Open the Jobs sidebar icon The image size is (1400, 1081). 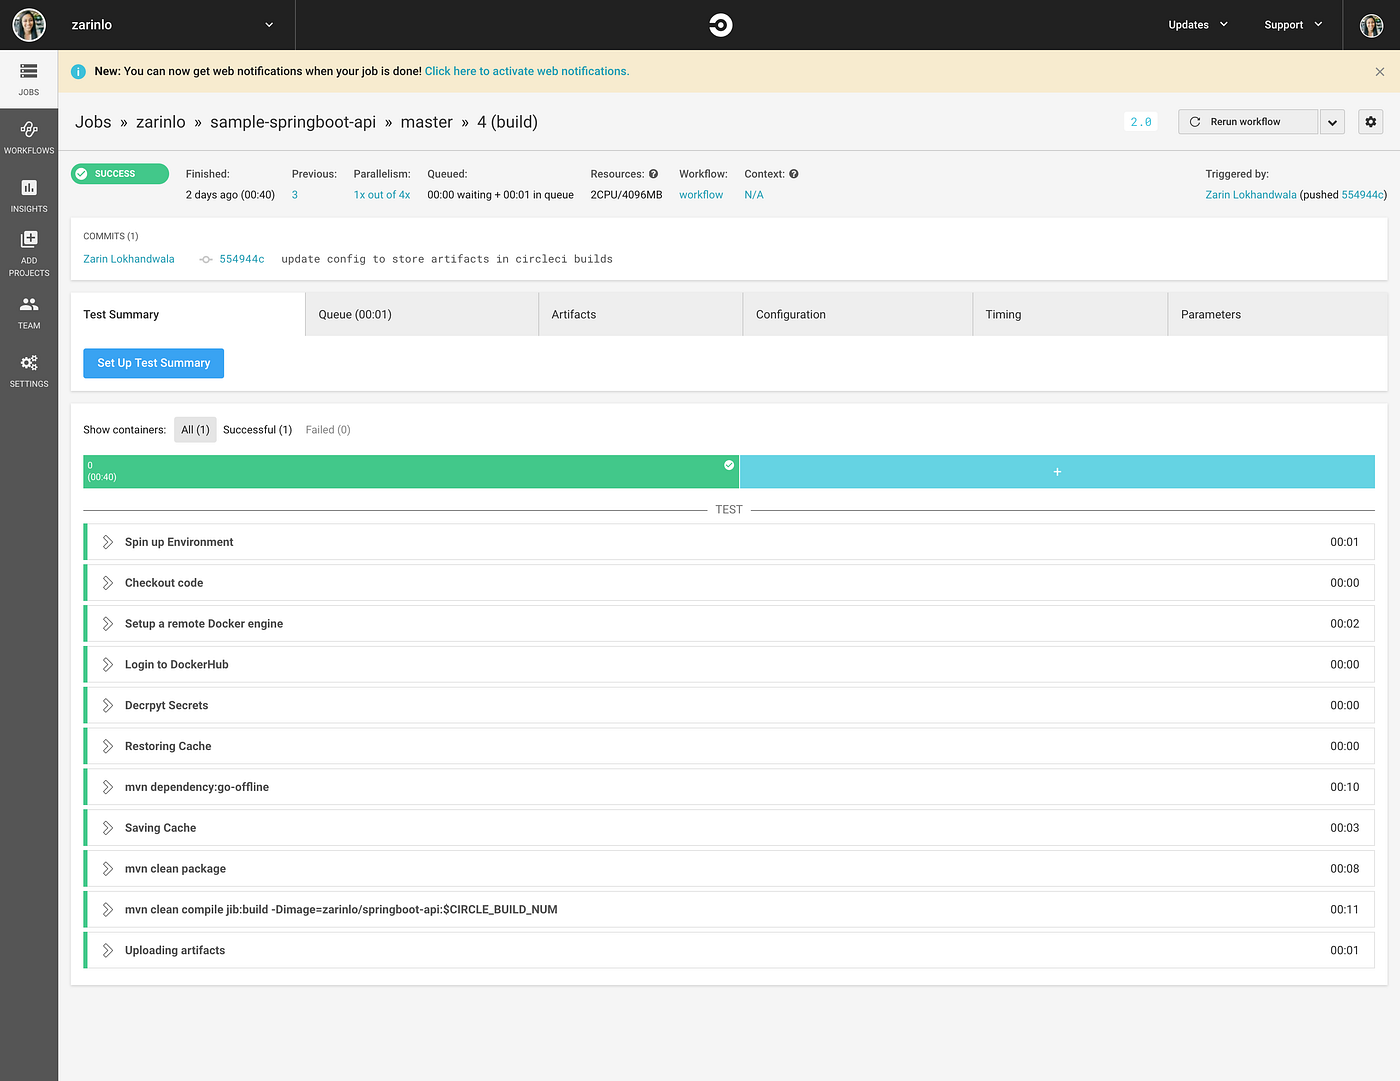[x=29, y=79]
